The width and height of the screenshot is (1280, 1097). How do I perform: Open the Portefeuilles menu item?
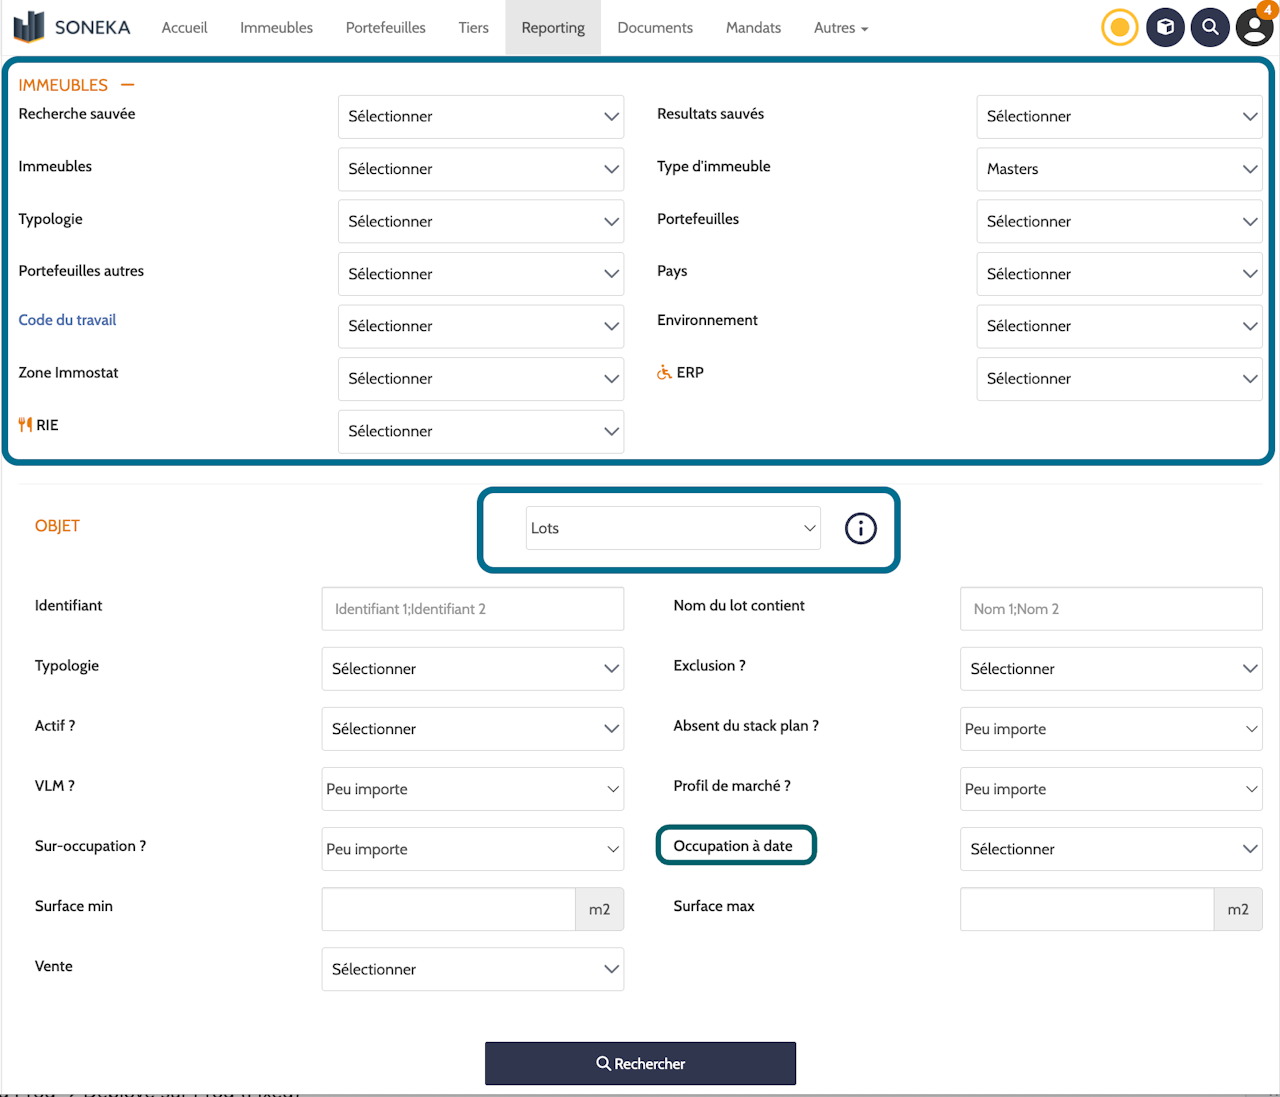click(x=386, y=27)
